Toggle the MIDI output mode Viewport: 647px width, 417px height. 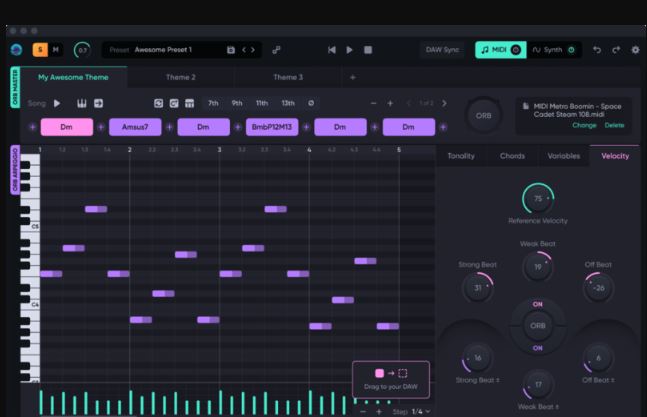[501, 50]
